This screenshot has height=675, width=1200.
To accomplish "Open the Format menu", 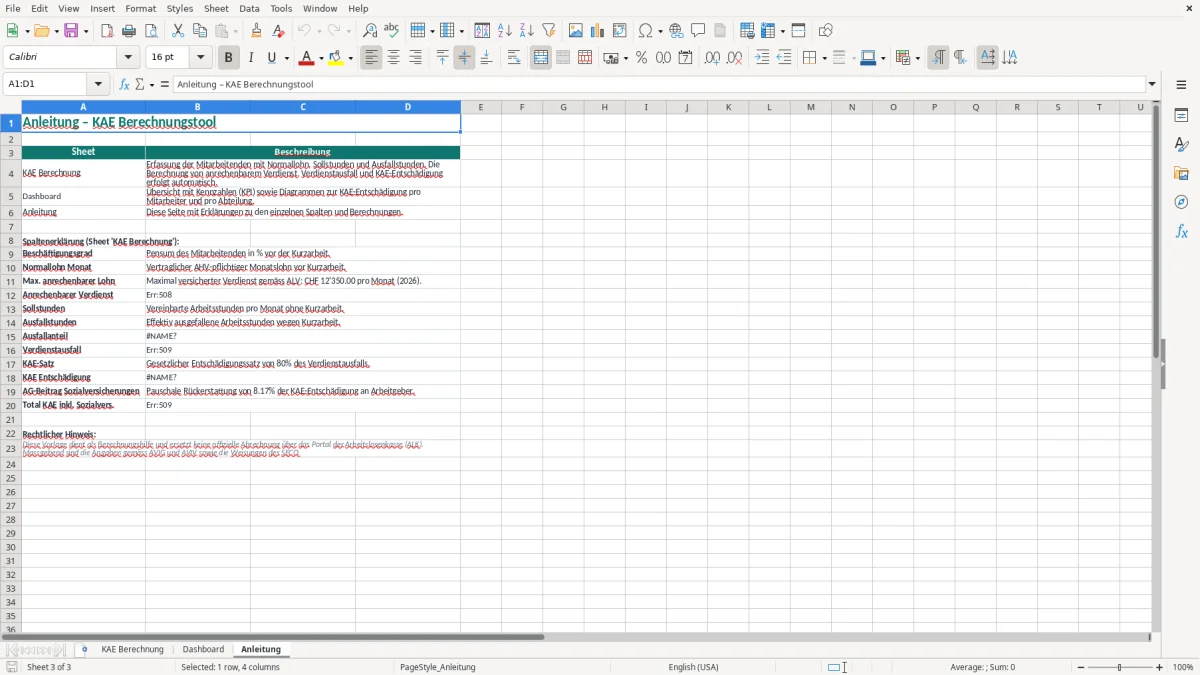I will click(x=141, y=8).
